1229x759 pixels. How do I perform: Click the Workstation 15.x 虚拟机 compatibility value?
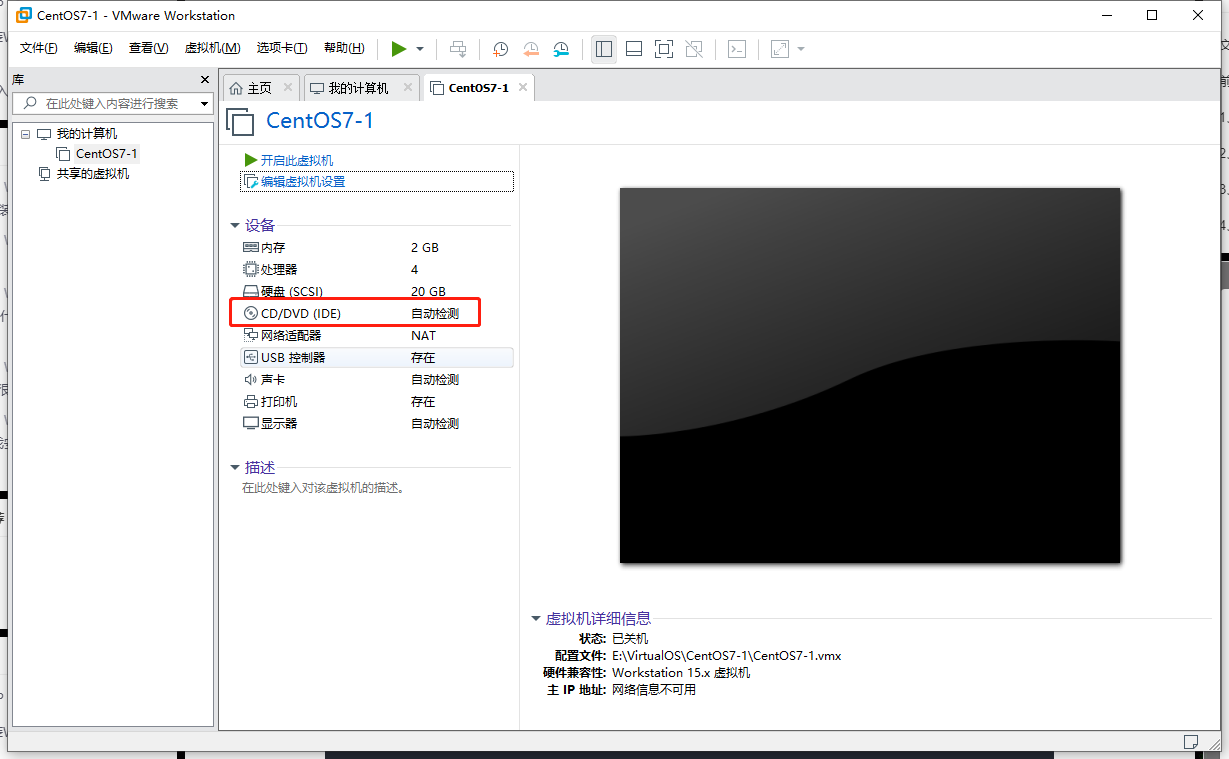click(681, 673)
